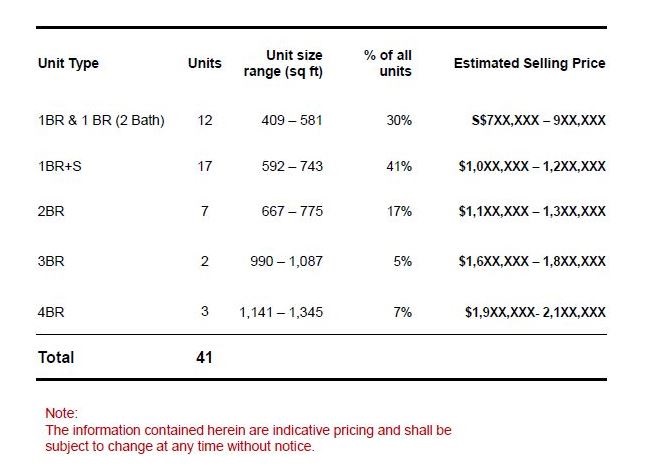Select the red indicative pricing disclaimer text
The image size is (647, 475).
(x=248, y=438)
